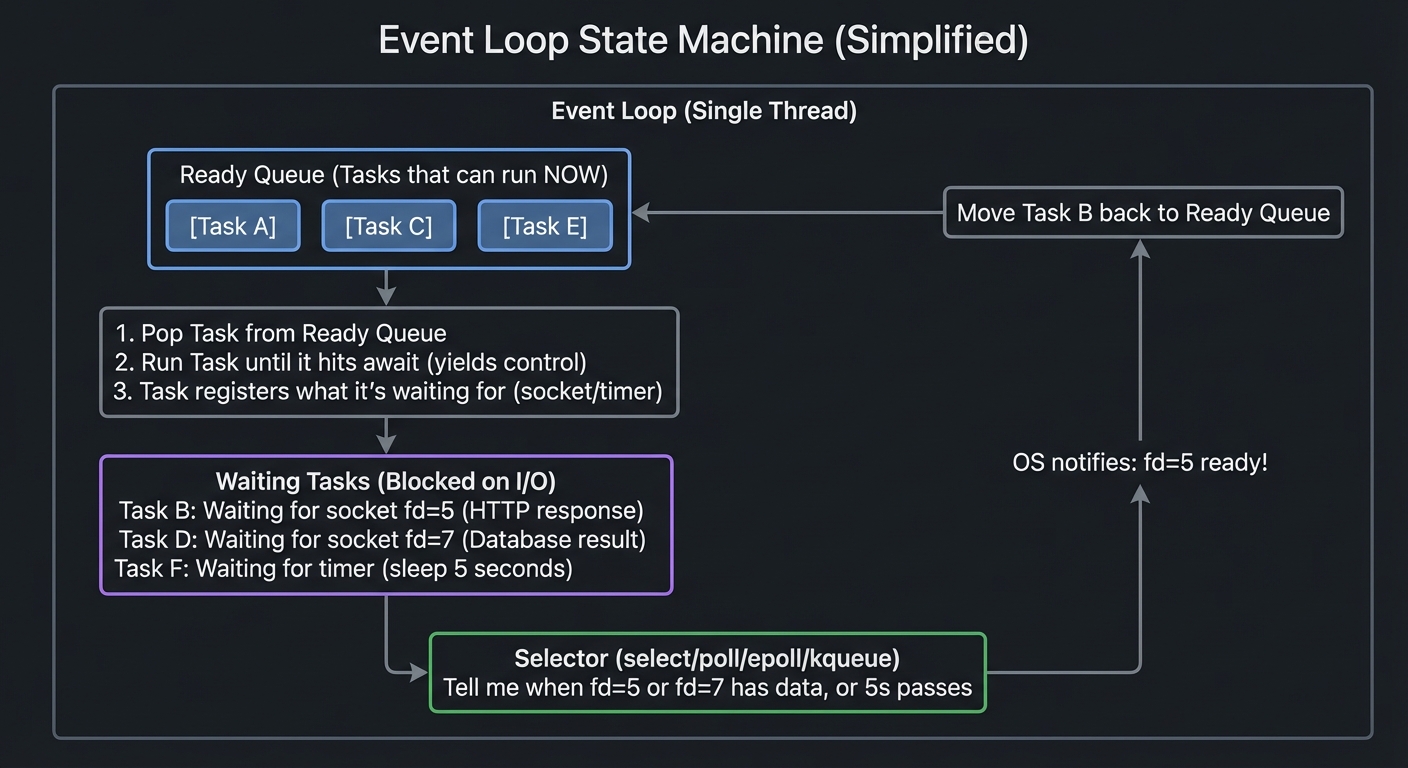This screenshot has width=1408, height=768.
Task: Select the Selector green box
Action: [707, 659]
